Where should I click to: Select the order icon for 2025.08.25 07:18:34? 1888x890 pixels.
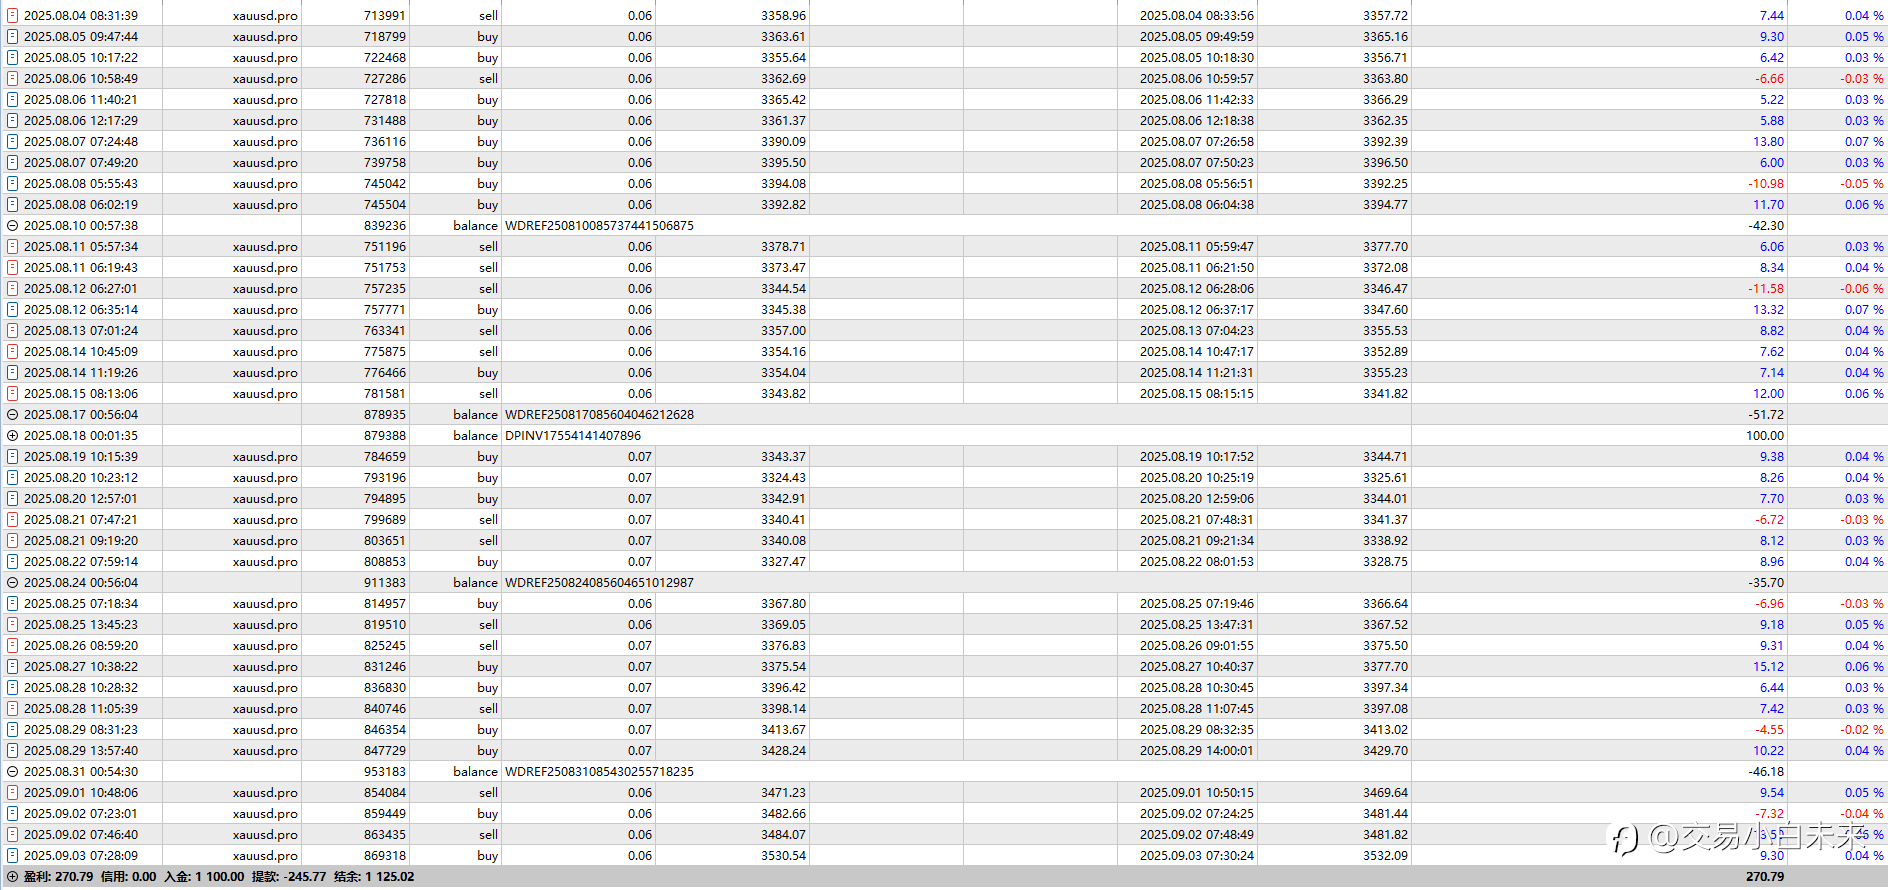coord(13,603)
